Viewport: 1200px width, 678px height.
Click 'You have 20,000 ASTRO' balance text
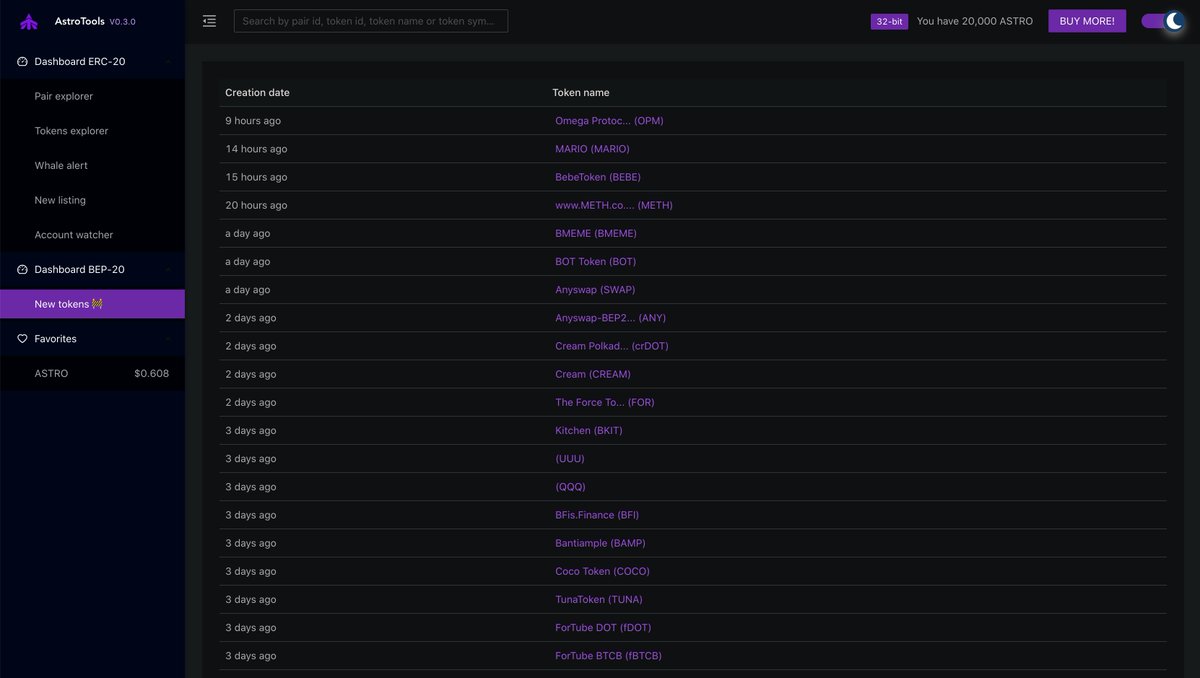[x=975, y=21]
